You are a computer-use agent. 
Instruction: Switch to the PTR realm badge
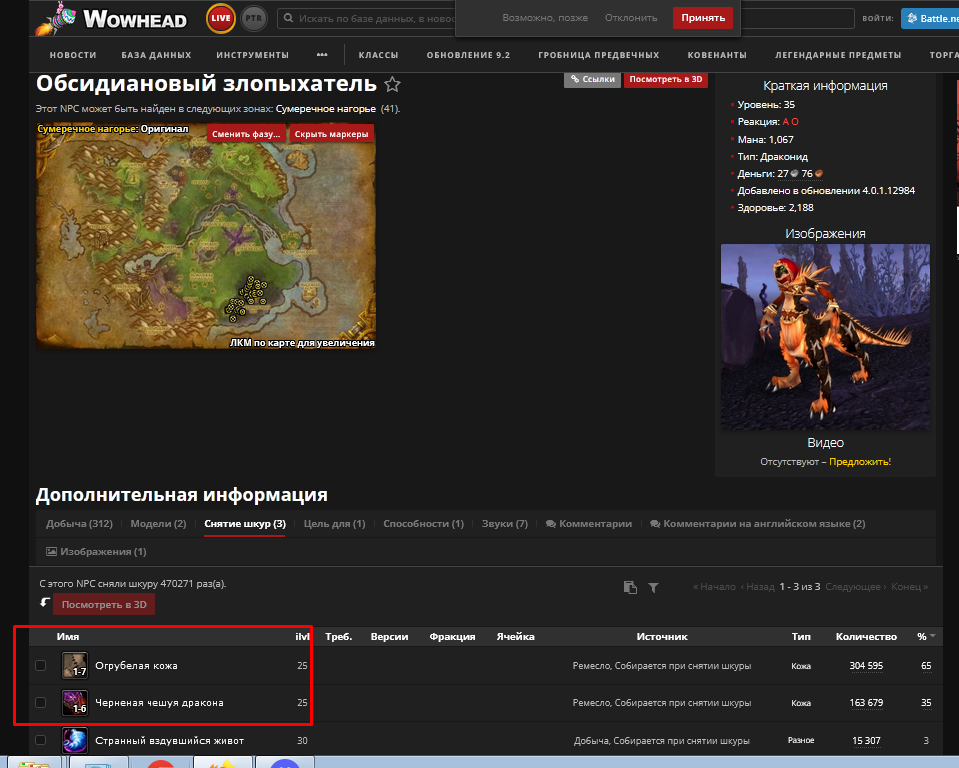tap(254, 19)
